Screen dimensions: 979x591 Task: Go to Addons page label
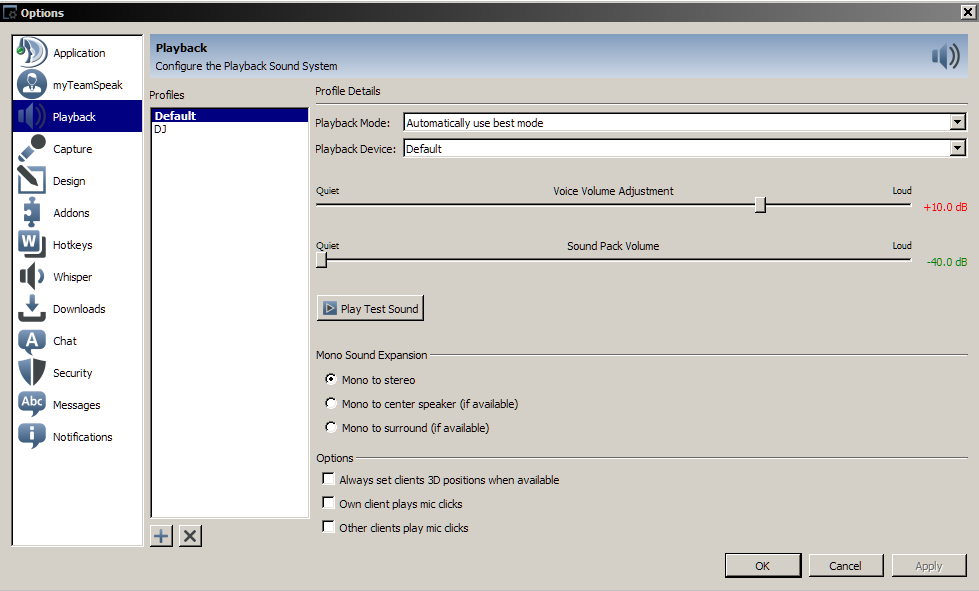pyautogui.click(x=71, y=213)
